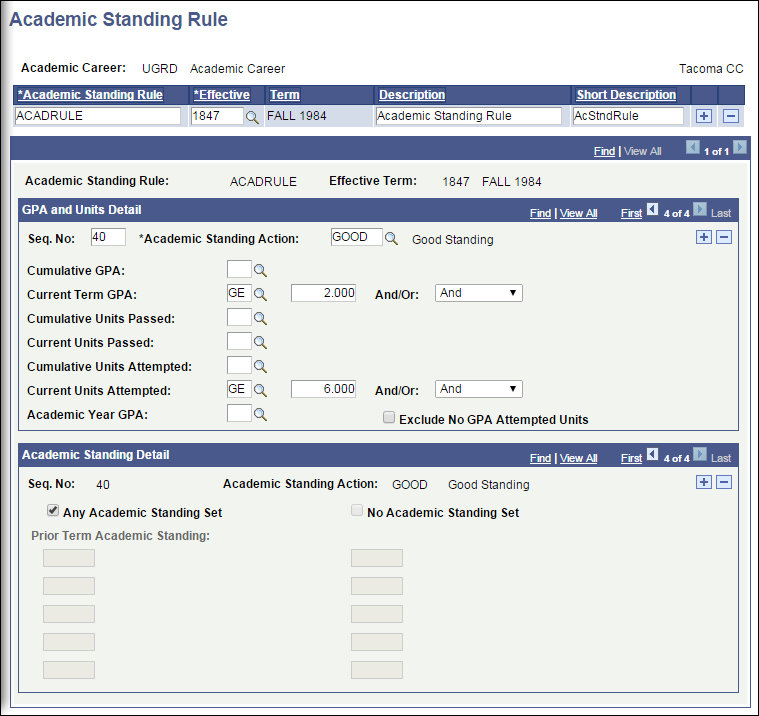
Task: Delete the Academic Standing Detail row
Action: 724,482
